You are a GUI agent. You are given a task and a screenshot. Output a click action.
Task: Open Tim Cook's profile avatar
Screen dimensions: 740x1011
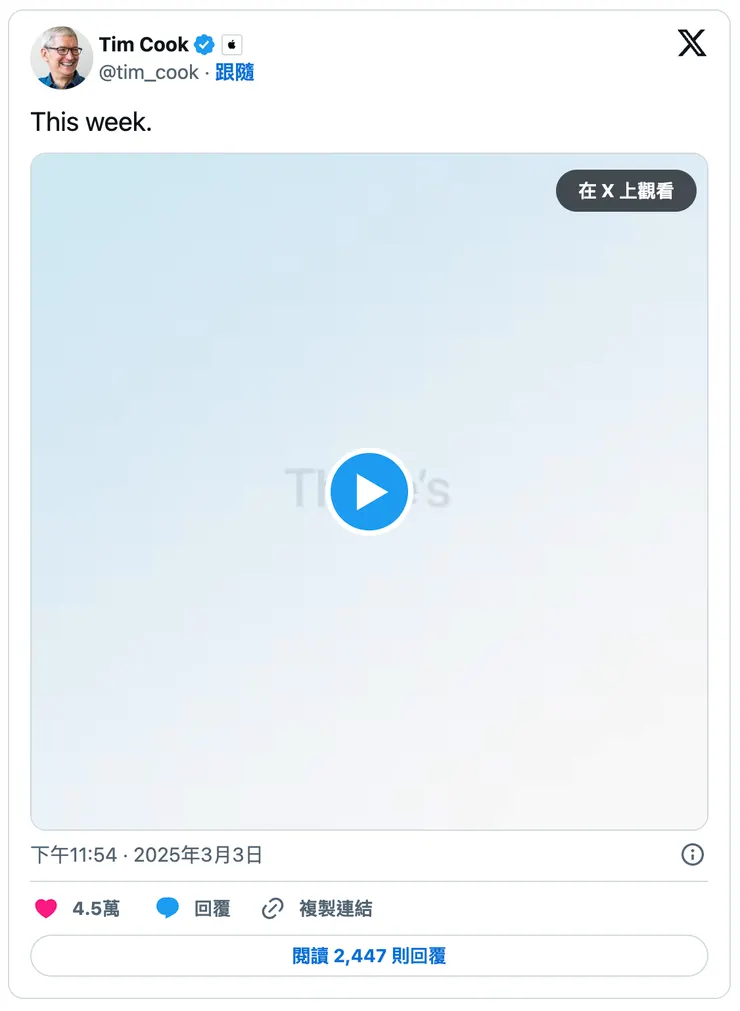61,57
